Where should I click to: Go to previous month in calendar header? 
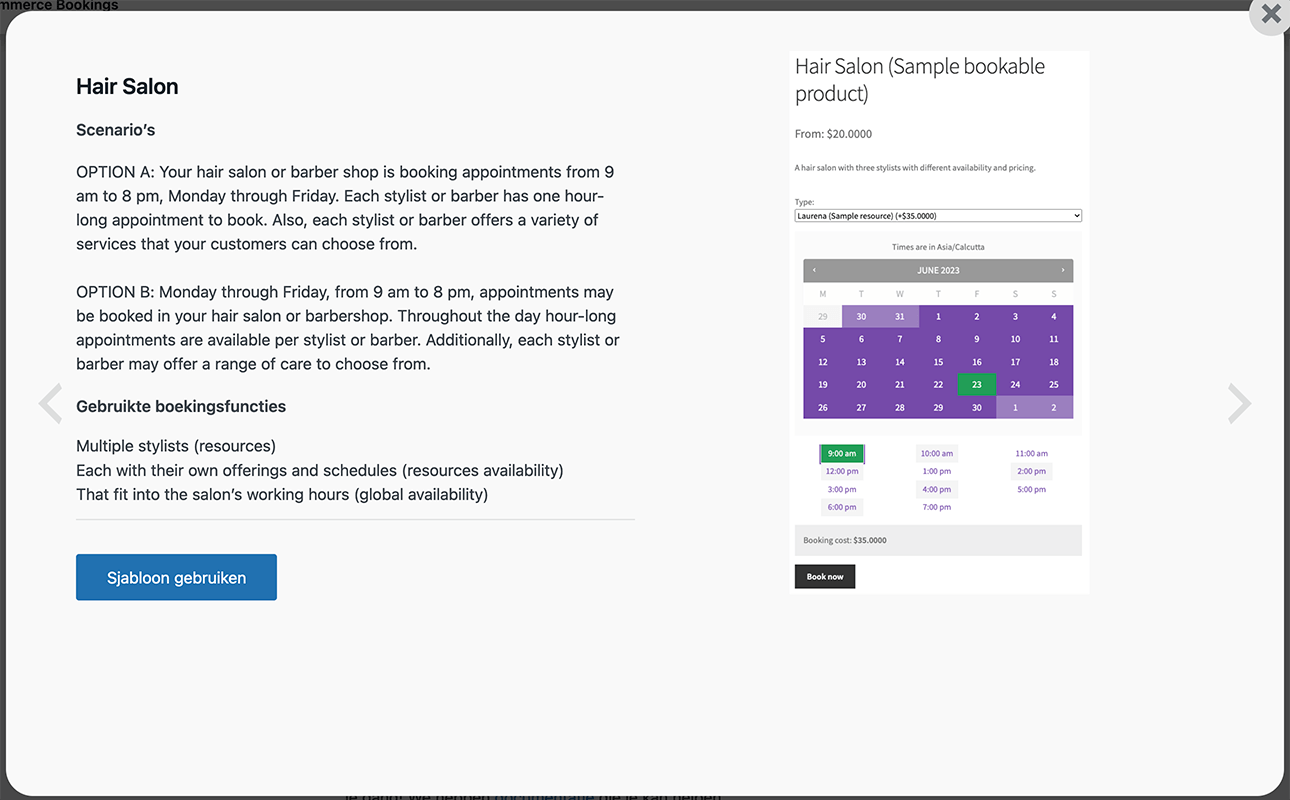[814, 270]
